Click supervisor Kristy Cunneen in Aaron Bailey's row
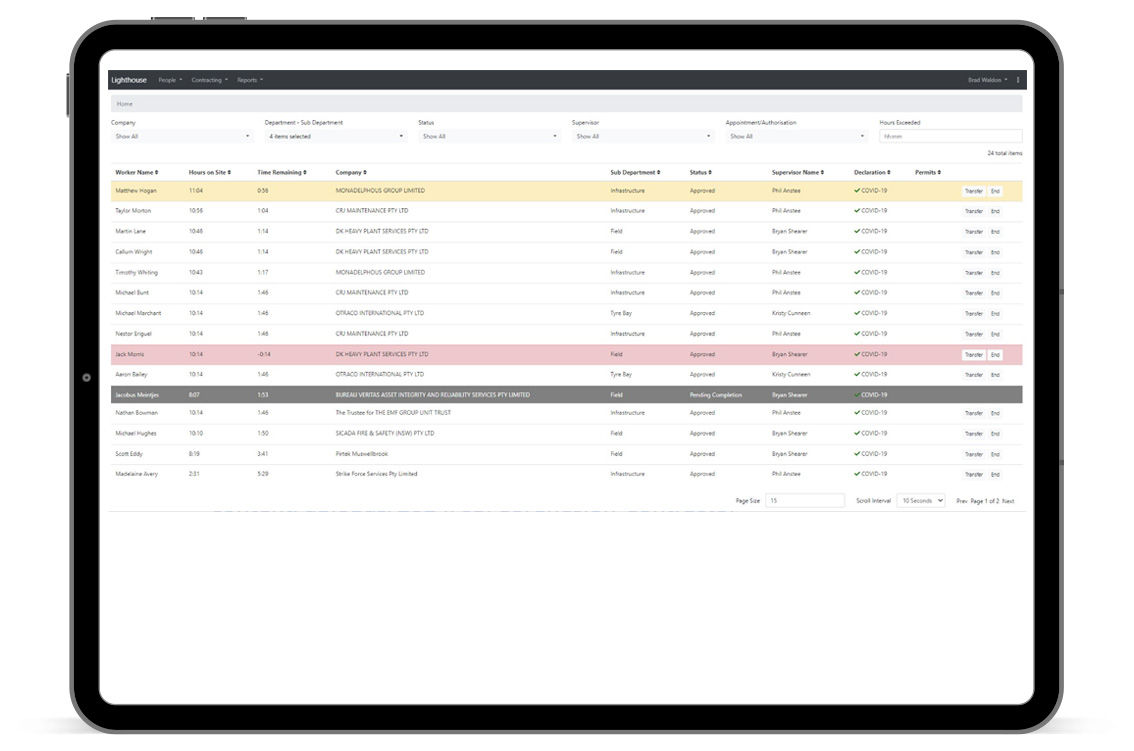1134x751 pixels. pos(790,375)
